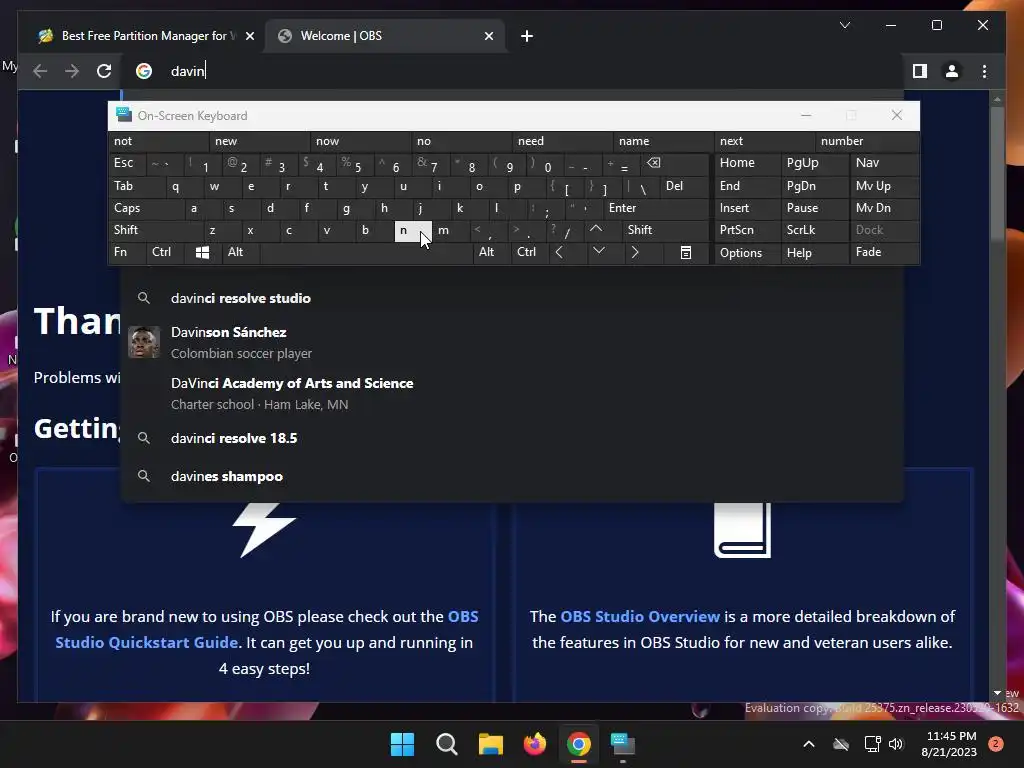The image size is (1024, 768).
Task: Close the Welcome | OBS tab
Action: pos(489,36)
